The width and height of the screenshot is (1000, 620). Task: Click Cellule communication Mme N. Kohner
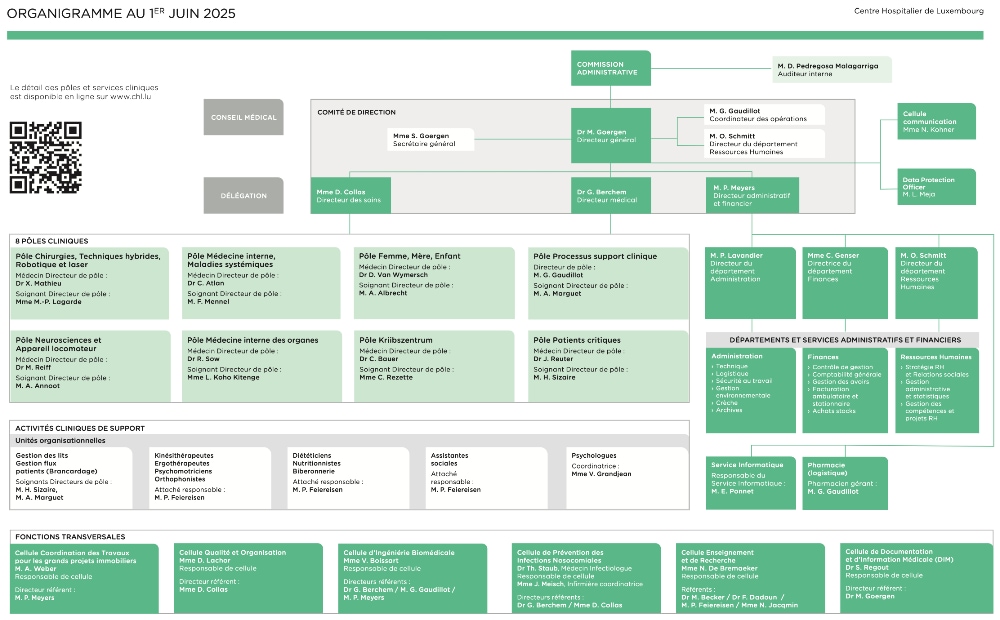936,121
